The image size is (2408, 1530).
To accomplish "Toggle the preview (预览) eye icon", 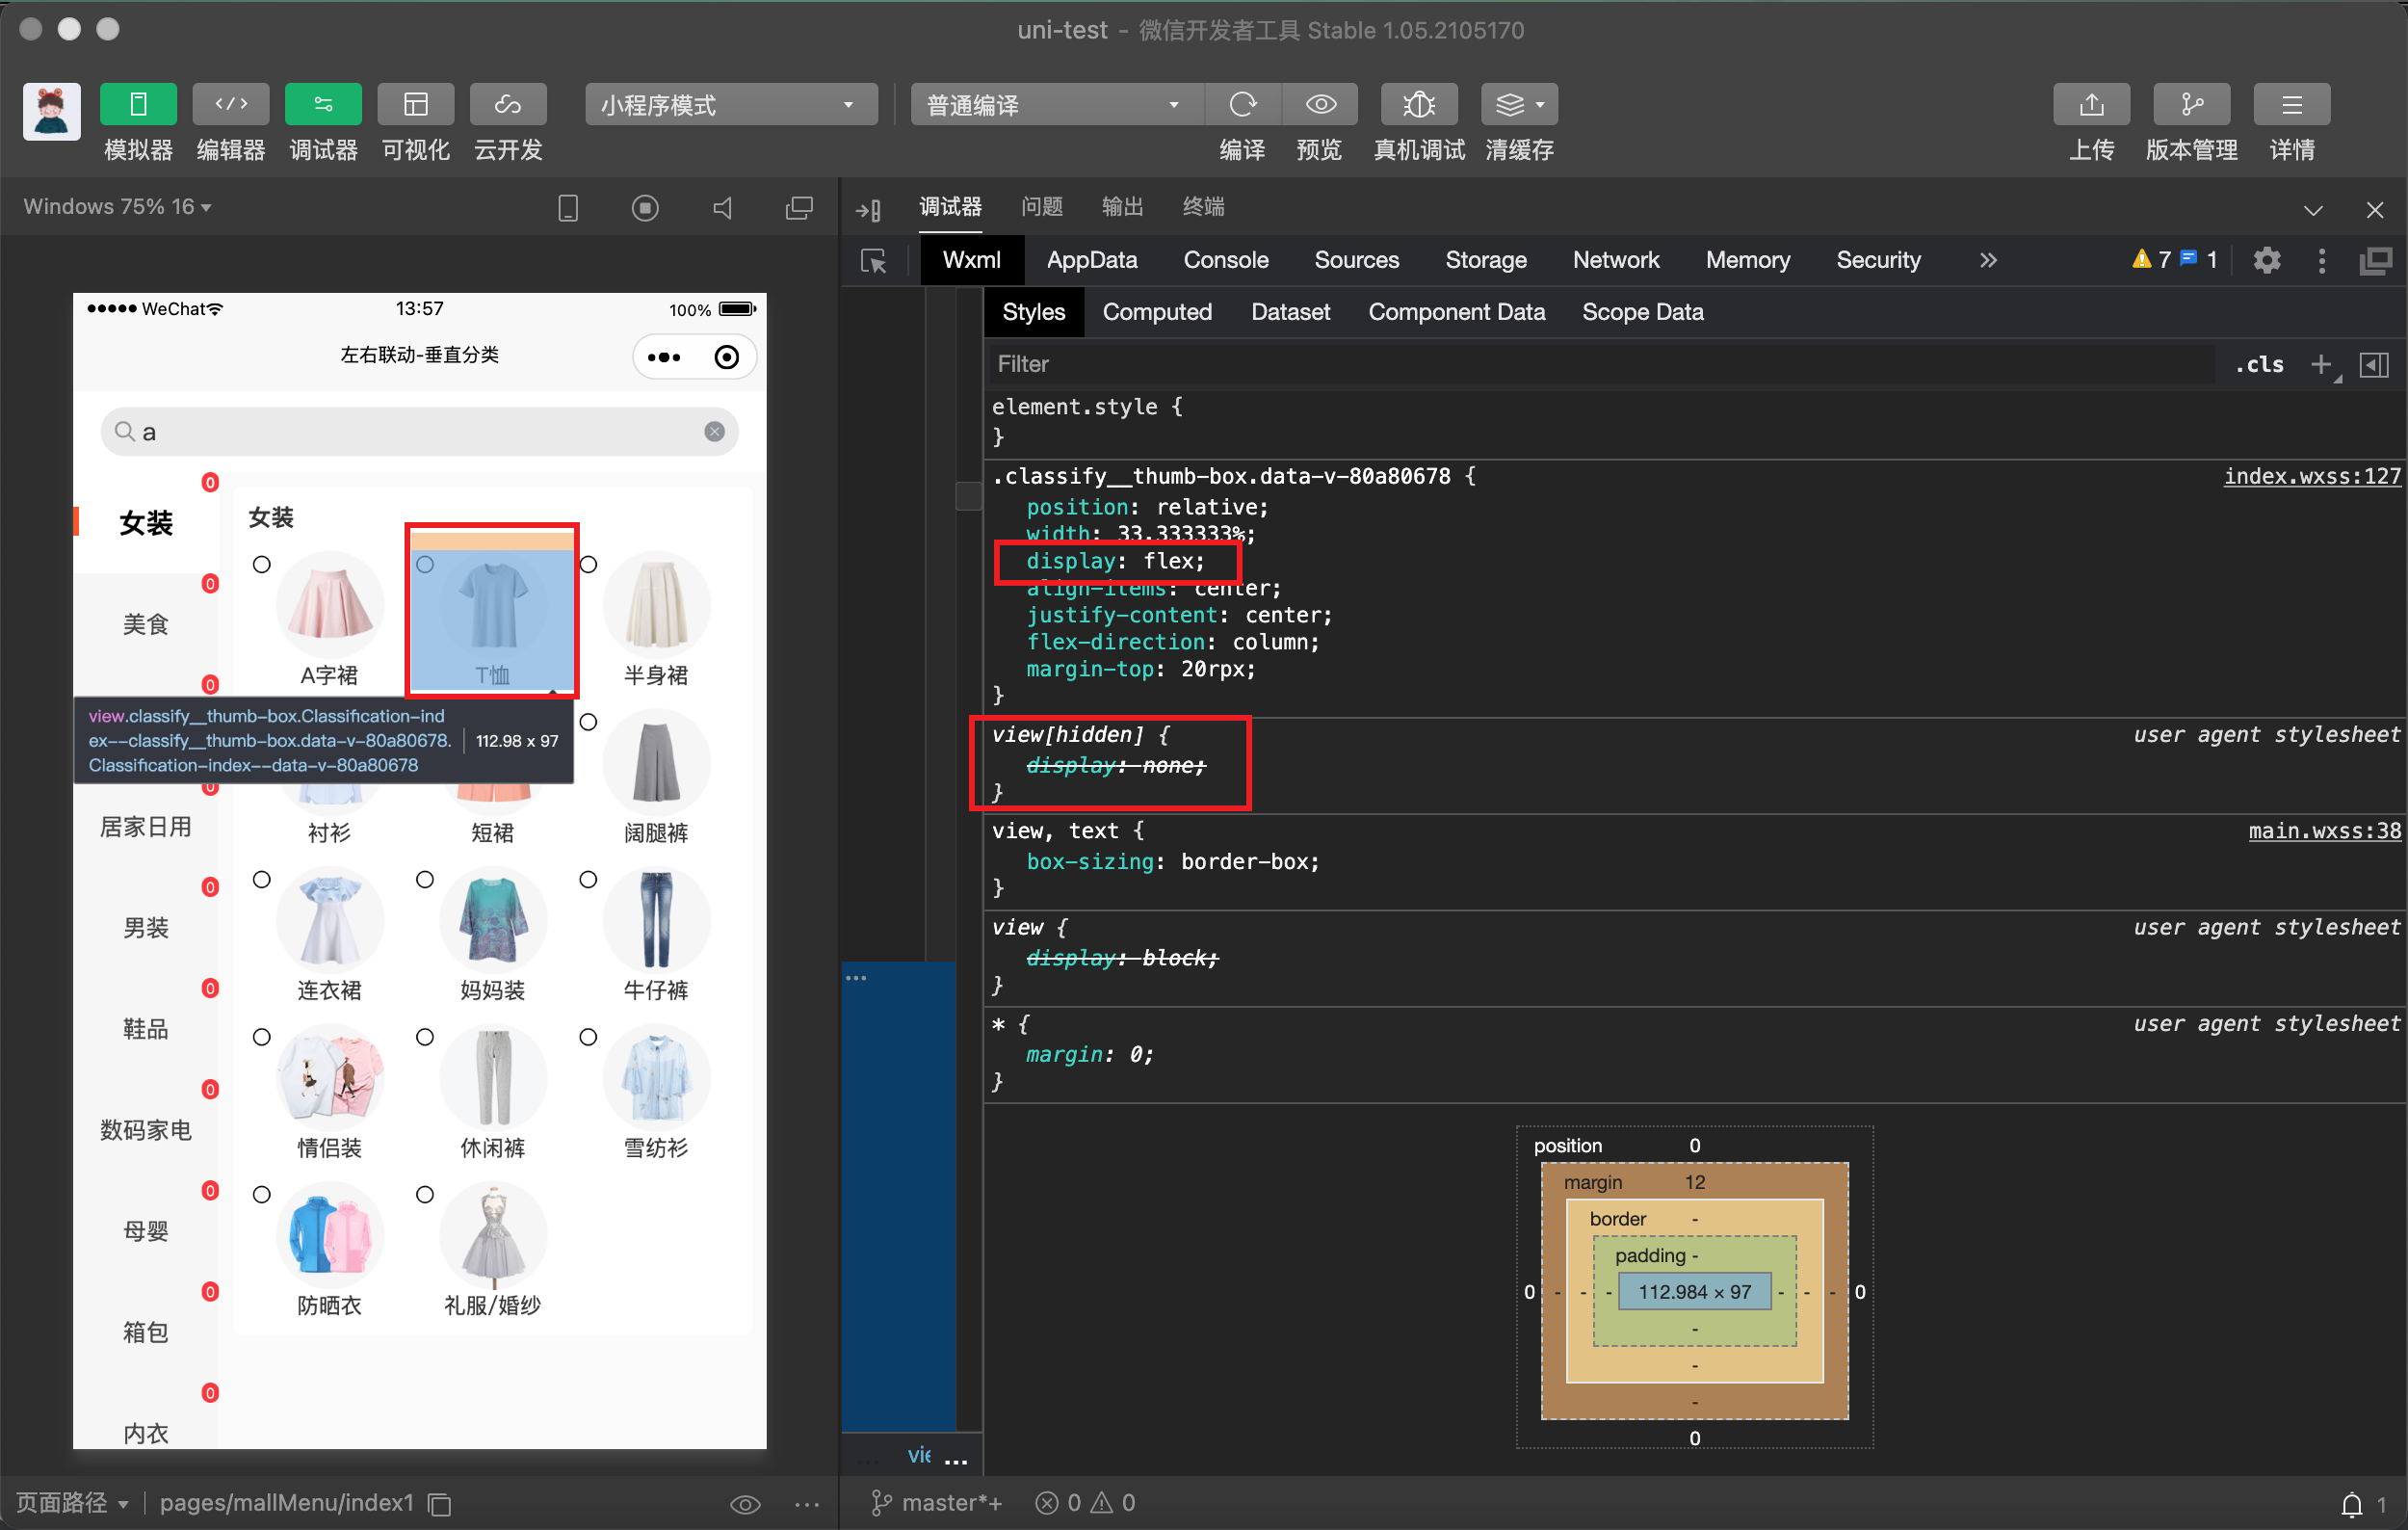I will [x=1320, y=104].
